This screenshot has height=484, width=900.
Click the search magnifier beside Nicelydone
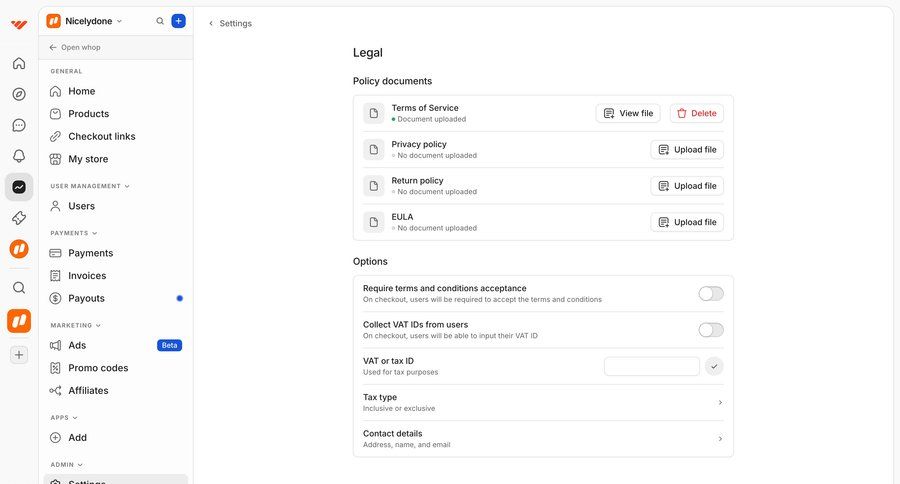160,21
